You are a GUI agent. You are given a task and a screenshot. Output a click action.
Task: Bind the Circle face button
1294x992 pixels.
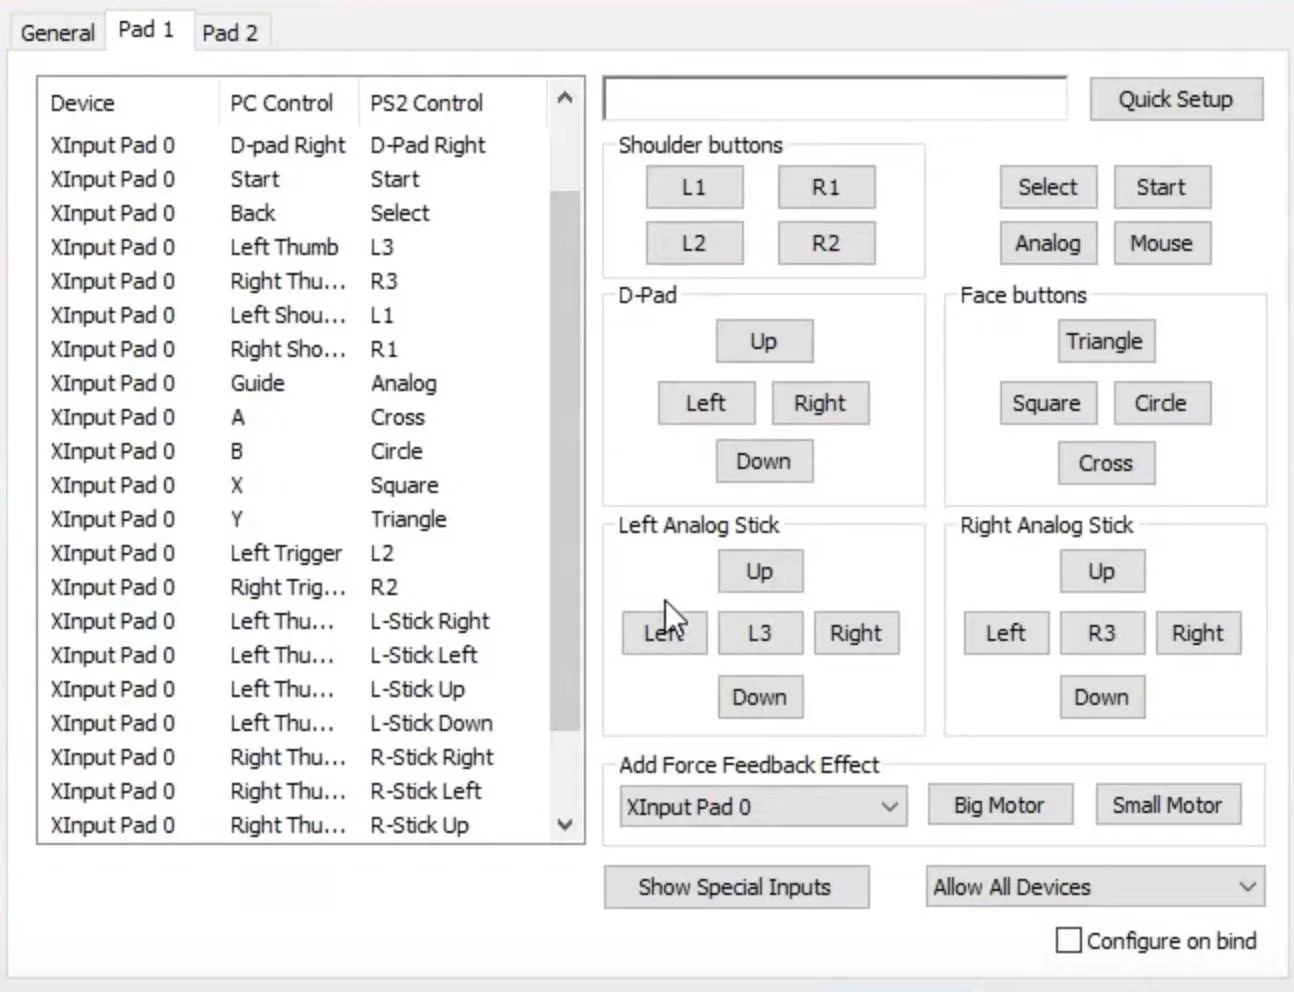pyautogui.click(x=1162, y=403)
